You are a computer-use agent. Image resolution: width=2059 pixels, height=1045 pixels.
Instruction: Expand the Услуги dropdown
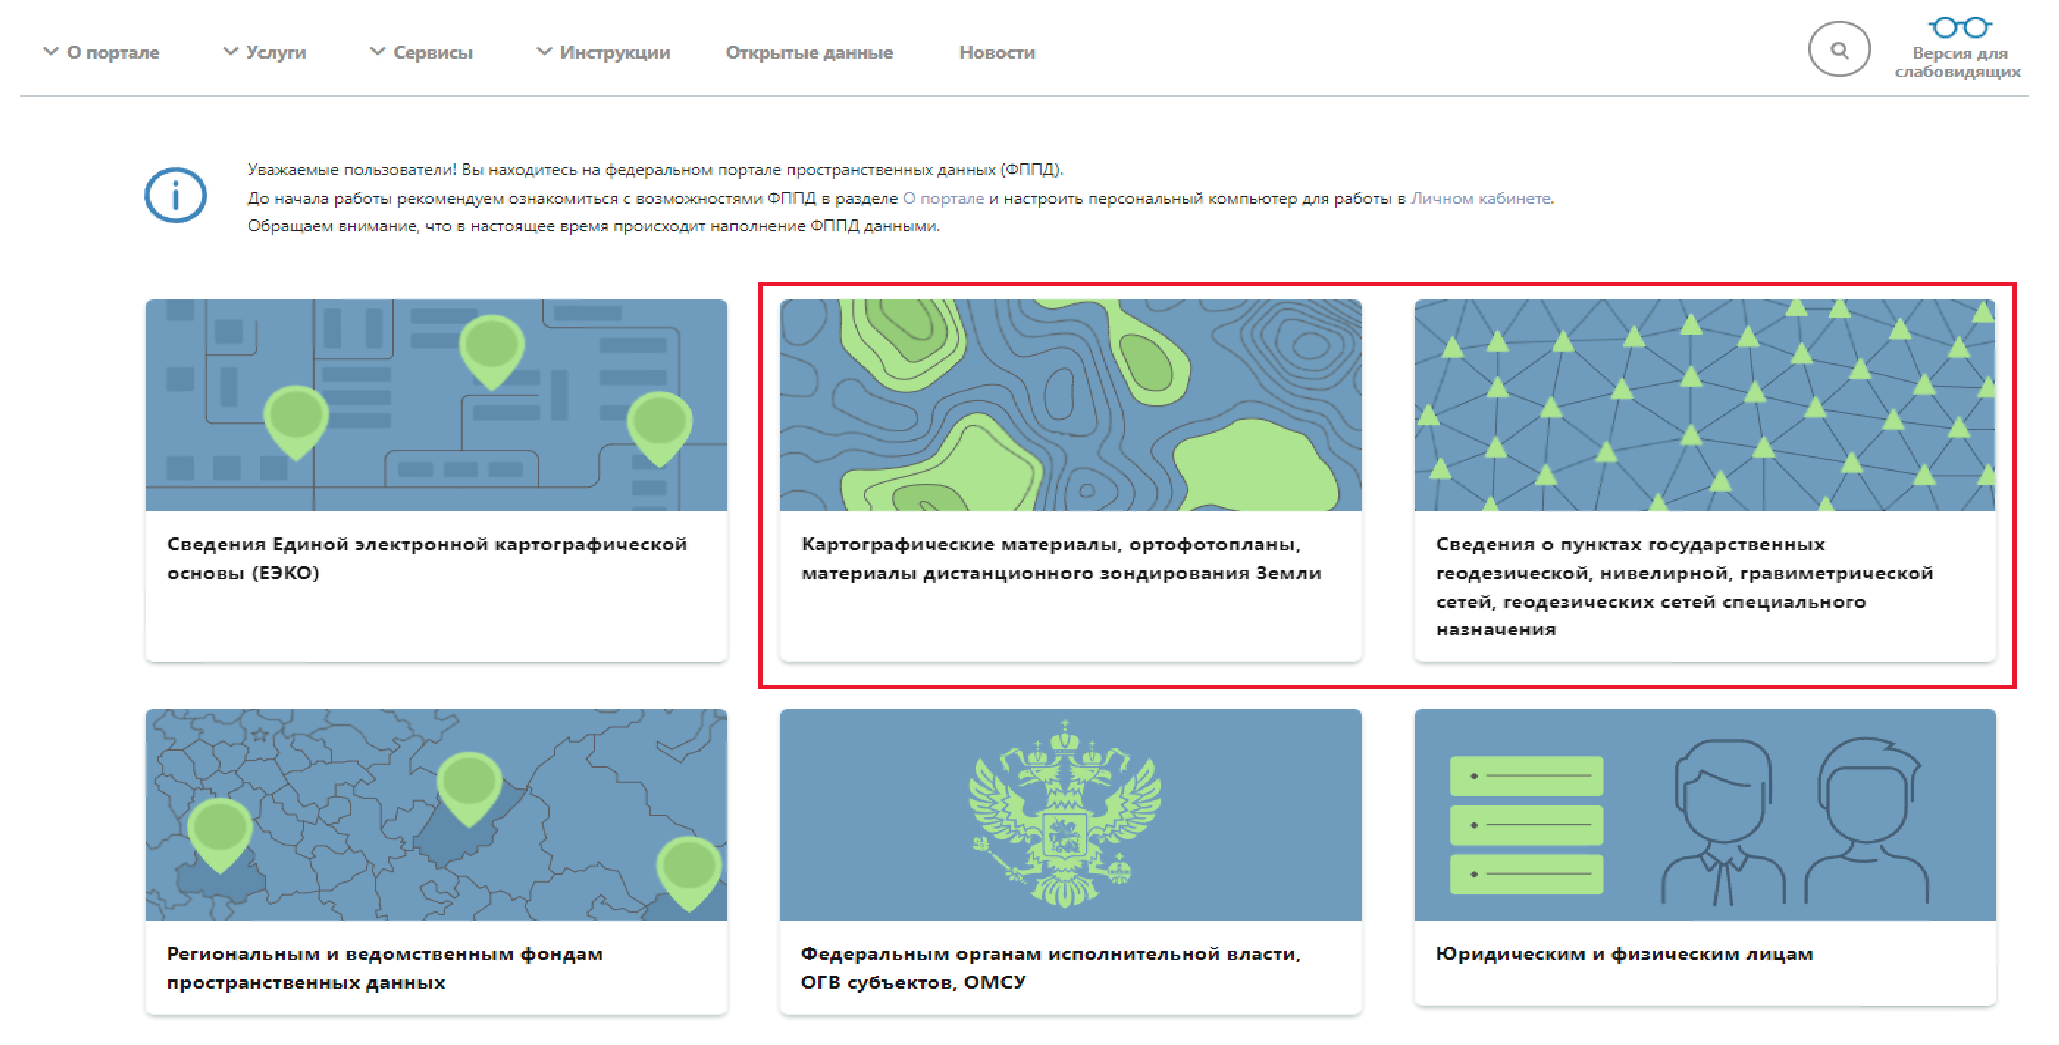click(x=276, y=52)
